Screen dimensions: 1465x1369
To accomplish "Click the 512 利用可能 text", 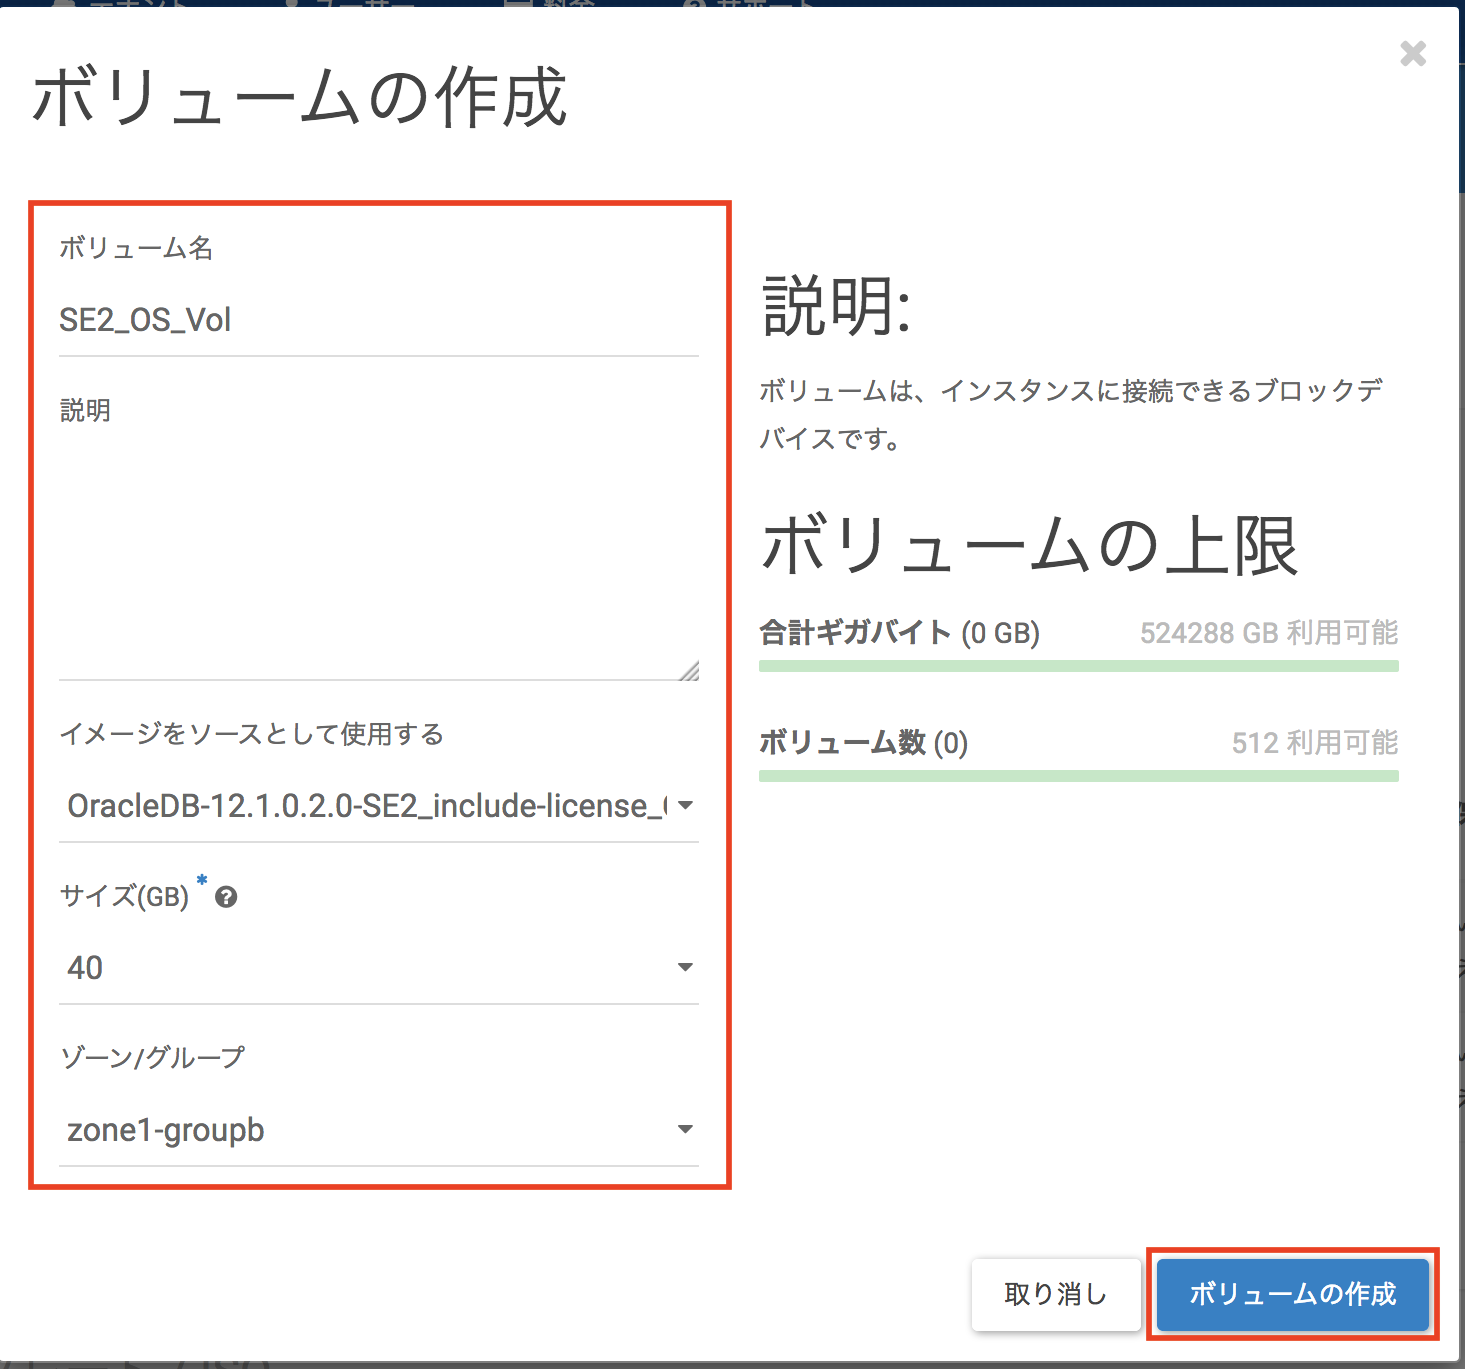I will [1314, 743].
